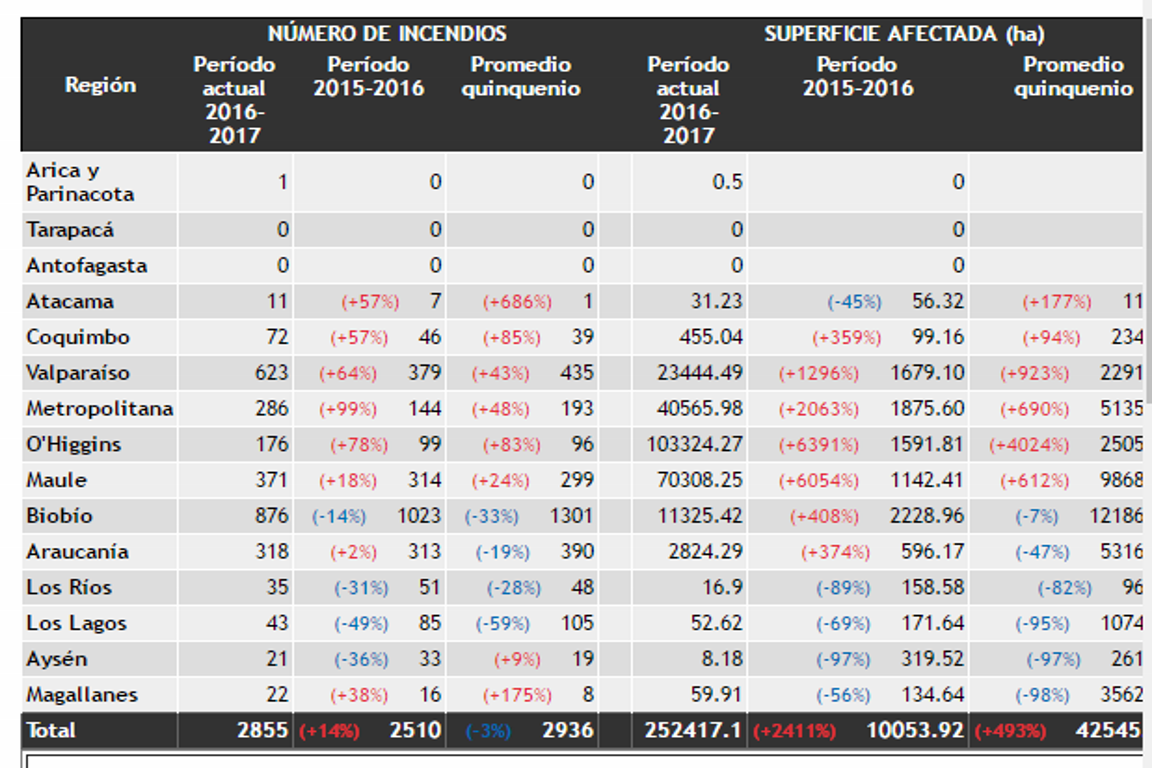1152x768 pixels.
Task: Select Valparaíso's 623 fires cell
Action: [x=270, y=373]
